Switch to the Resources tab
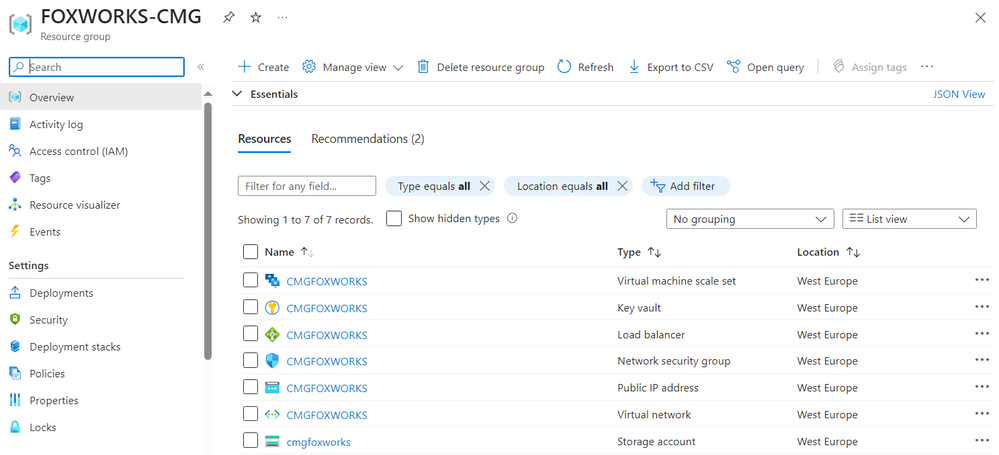999x455 pixels. tap(264, 138)
